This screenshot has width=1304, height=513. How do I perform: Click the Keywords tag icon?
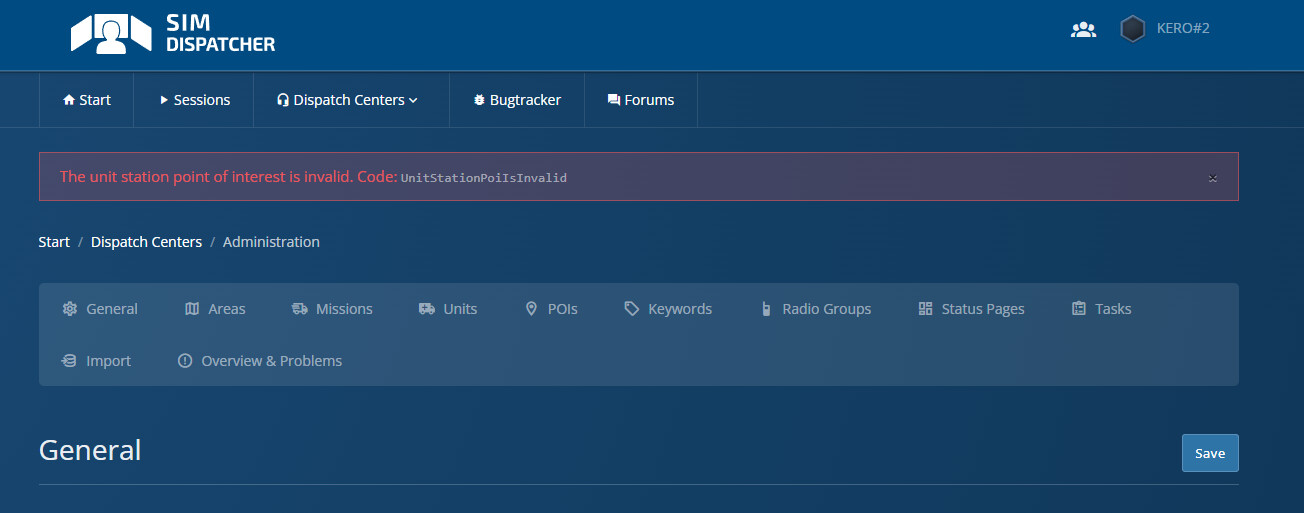click(x=631, y=309)
